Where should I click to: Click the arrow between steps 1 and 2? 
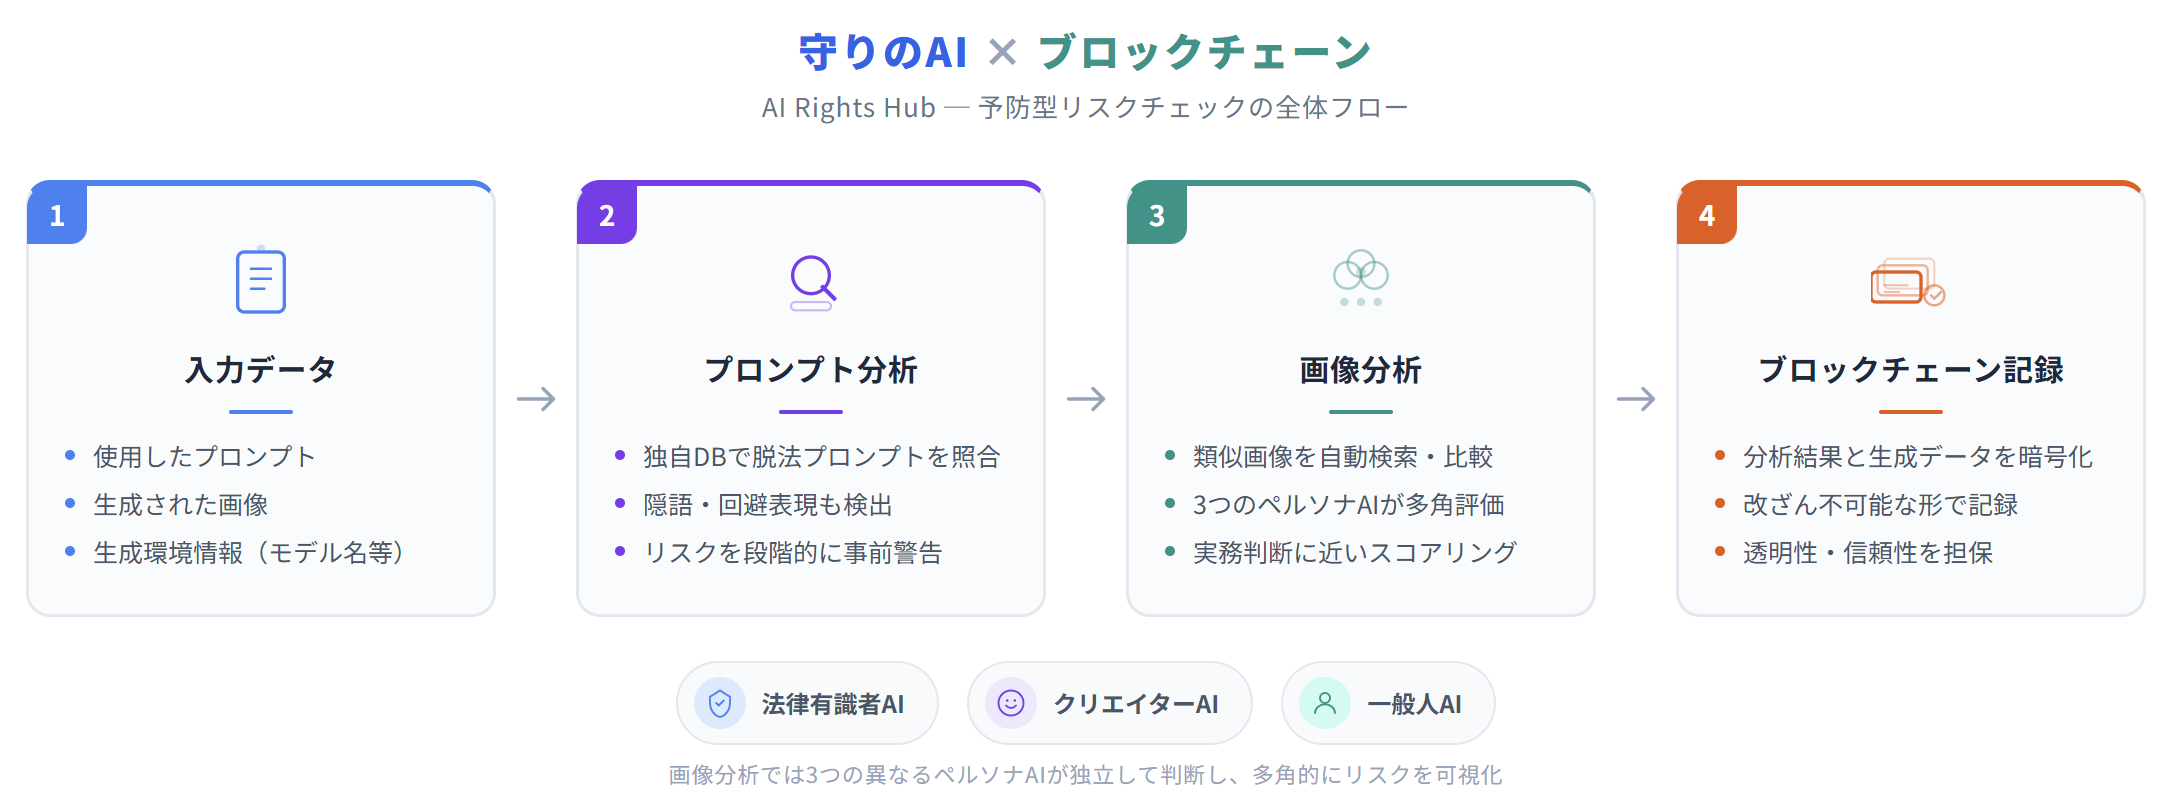(536, 399)
